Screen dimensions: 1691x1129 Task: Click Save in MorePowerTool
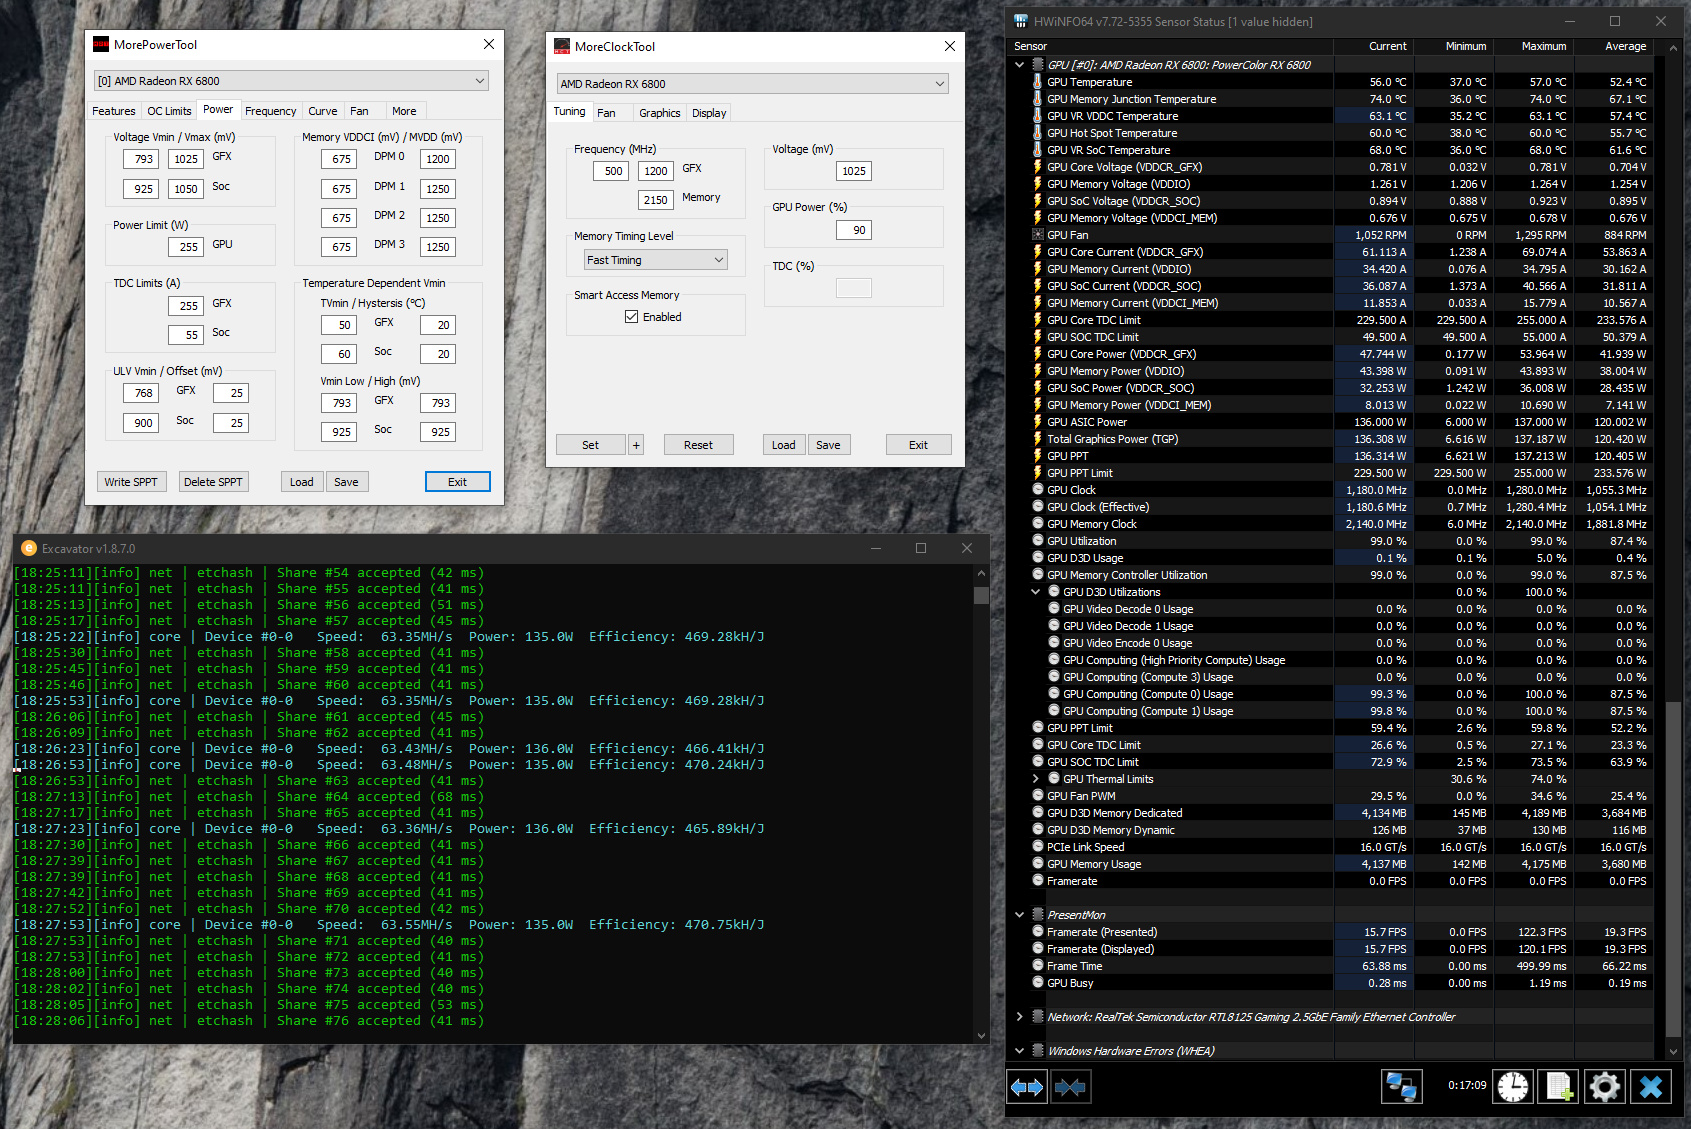pyautogui.click(x=346, y=482)
